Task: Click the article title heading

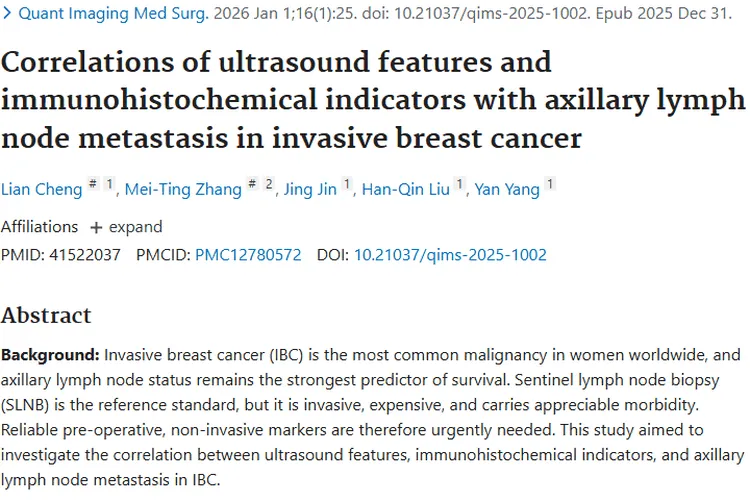Action: click(x=370, y=99)
